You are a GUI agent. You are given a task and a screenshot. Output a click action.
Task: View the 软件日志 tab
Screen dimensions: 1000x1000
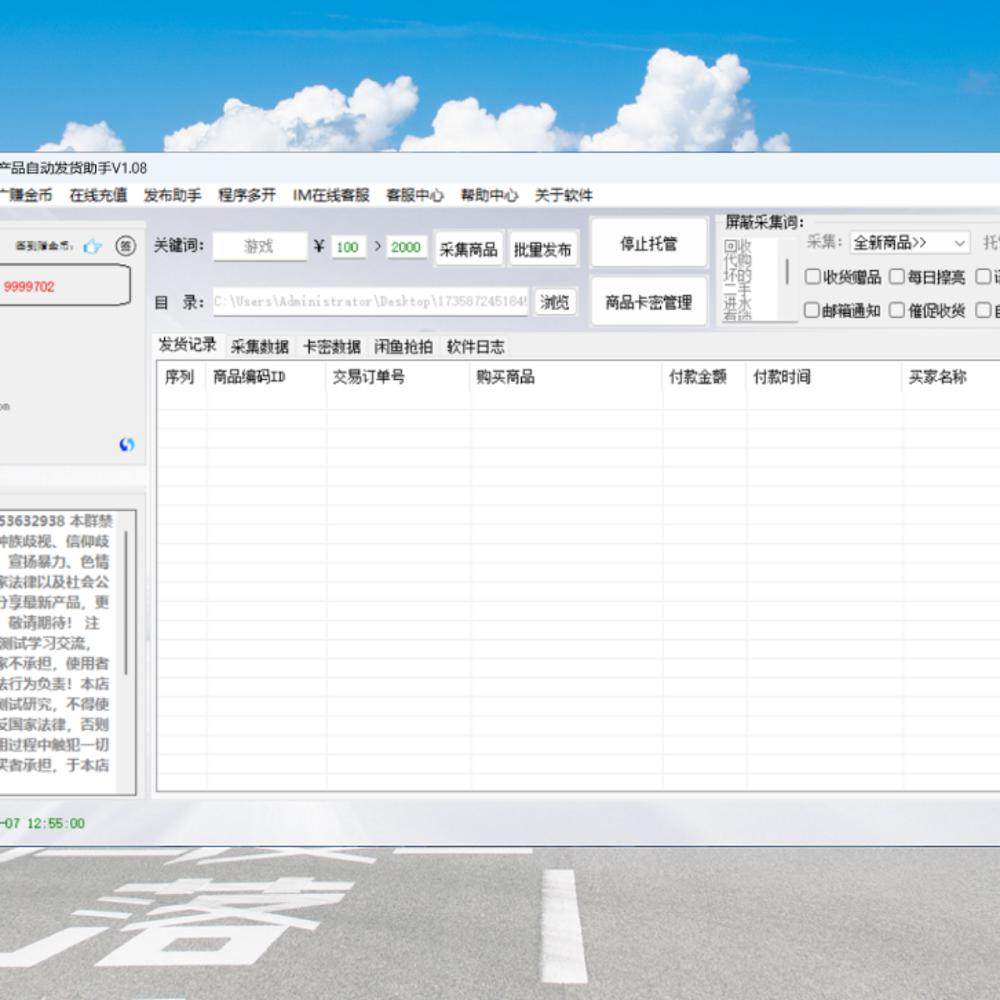coord(476,347)
